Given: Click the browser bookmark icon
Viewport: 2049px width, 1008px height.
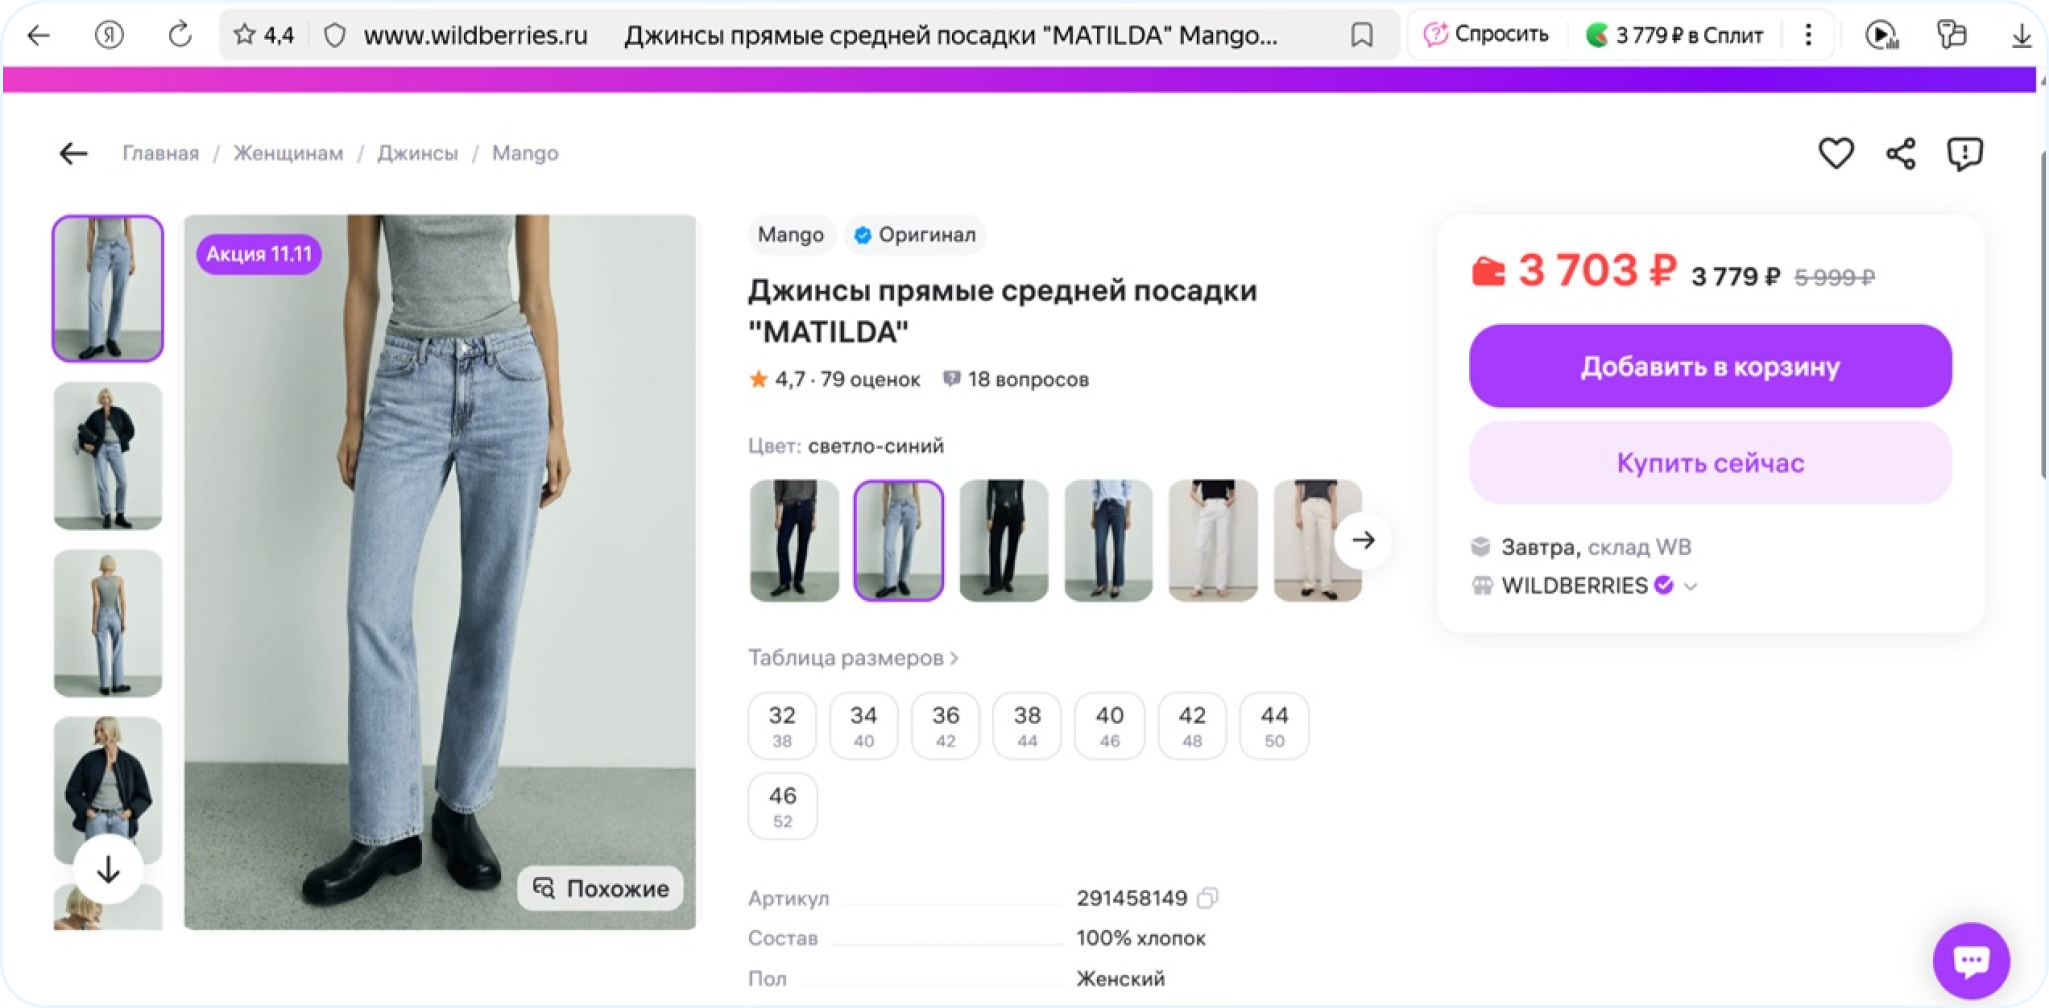Looking at the screenshot, I should click(1361, 35).
